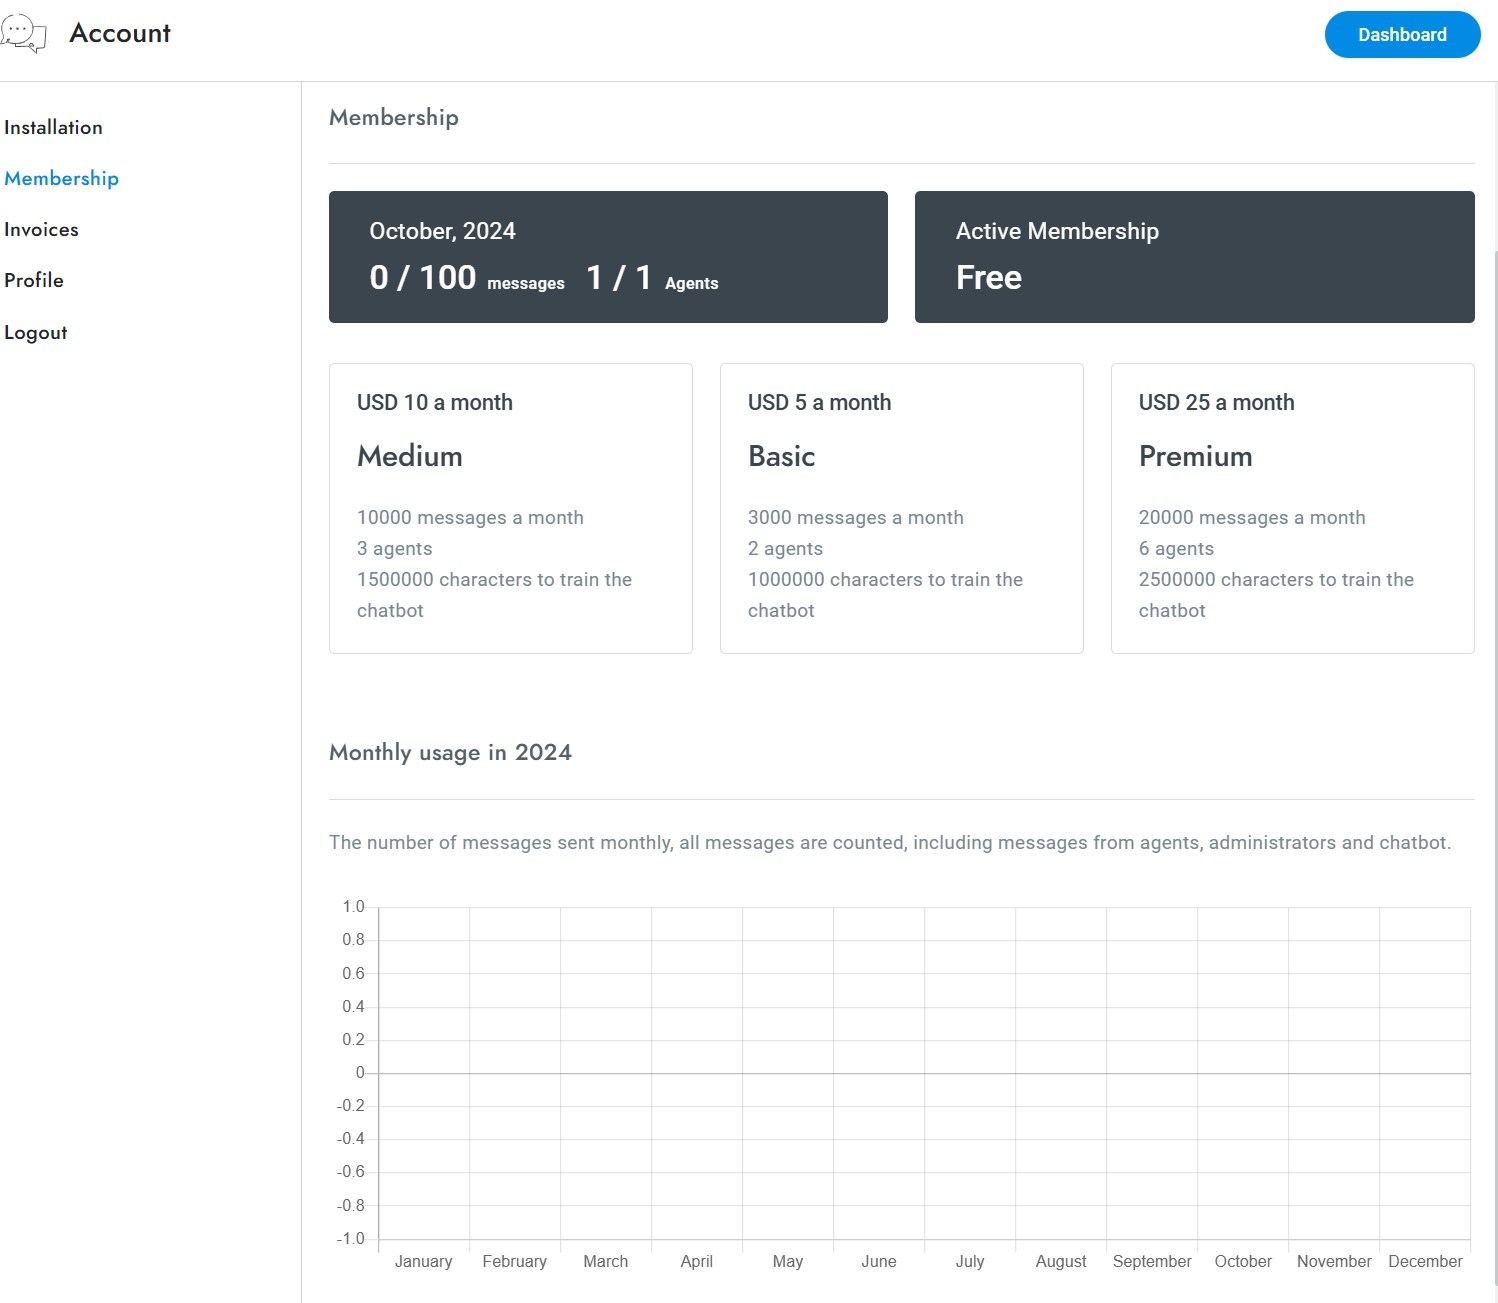Go to the Installation page
Screen dimensions: 1498x1303
point(53,127)
